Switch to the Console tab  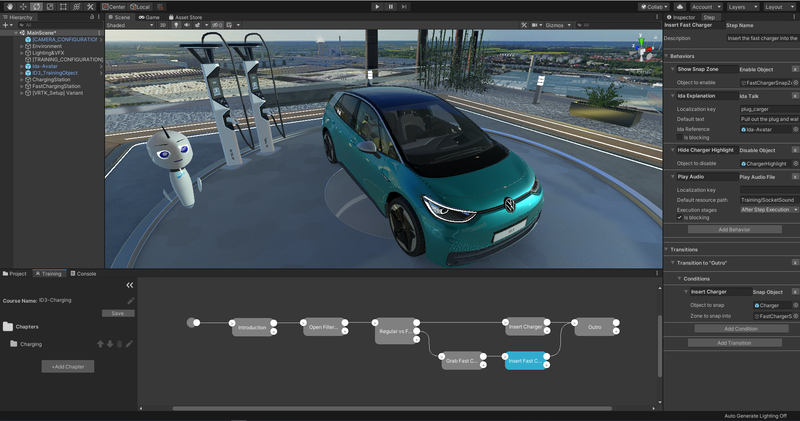83,274
